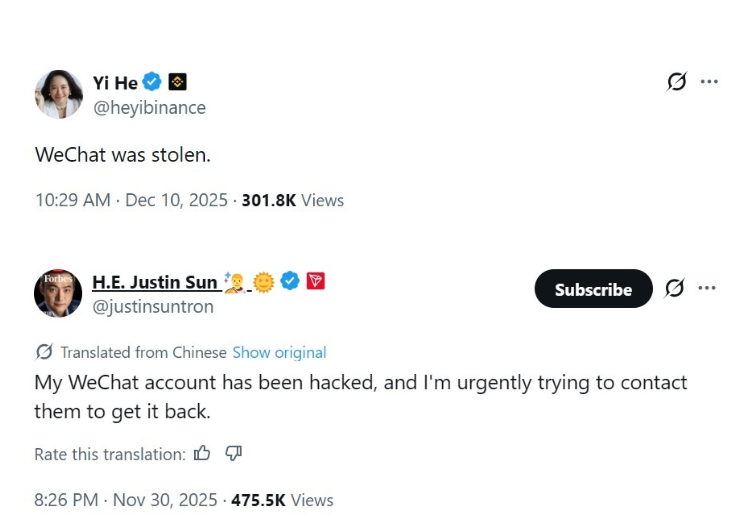The width and height of the screenshot is (732, 532).
Task: Click the Grok icon beside Subscribe
Action: pos(675,289)
